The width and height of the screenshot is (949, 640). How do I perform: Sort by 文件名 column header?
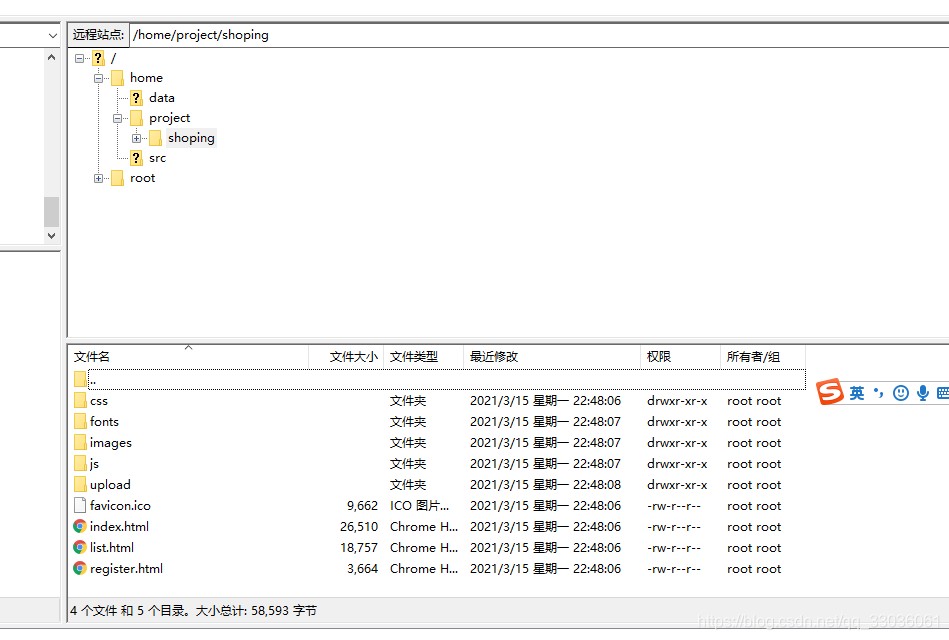[188, 357]
